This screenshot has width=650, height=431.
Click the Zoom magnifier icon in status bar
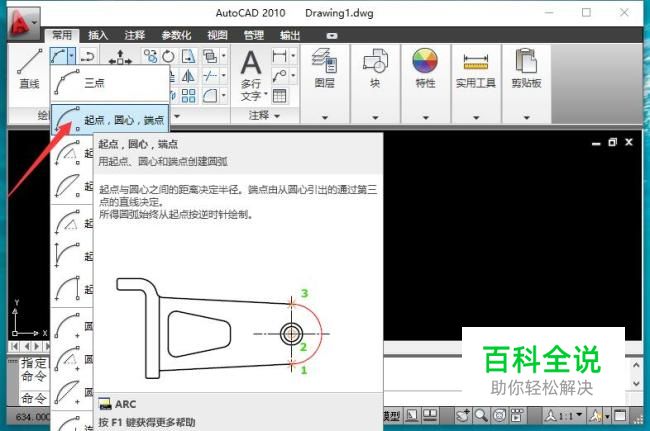click(481, 416)
